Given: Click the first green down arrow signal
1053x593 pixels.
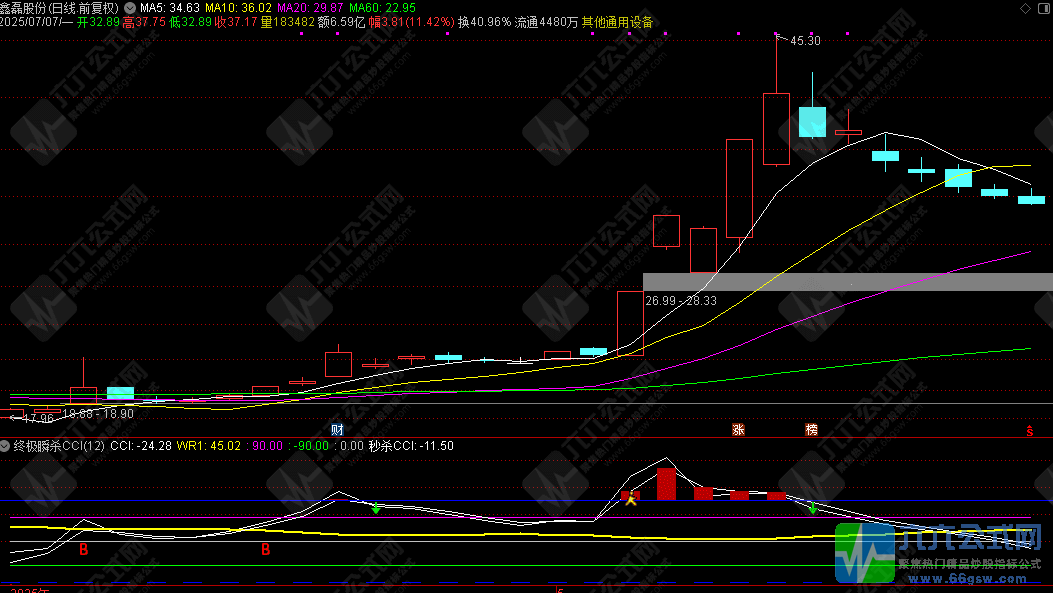Looking at the screenshot, I should [x=376, y=509].
